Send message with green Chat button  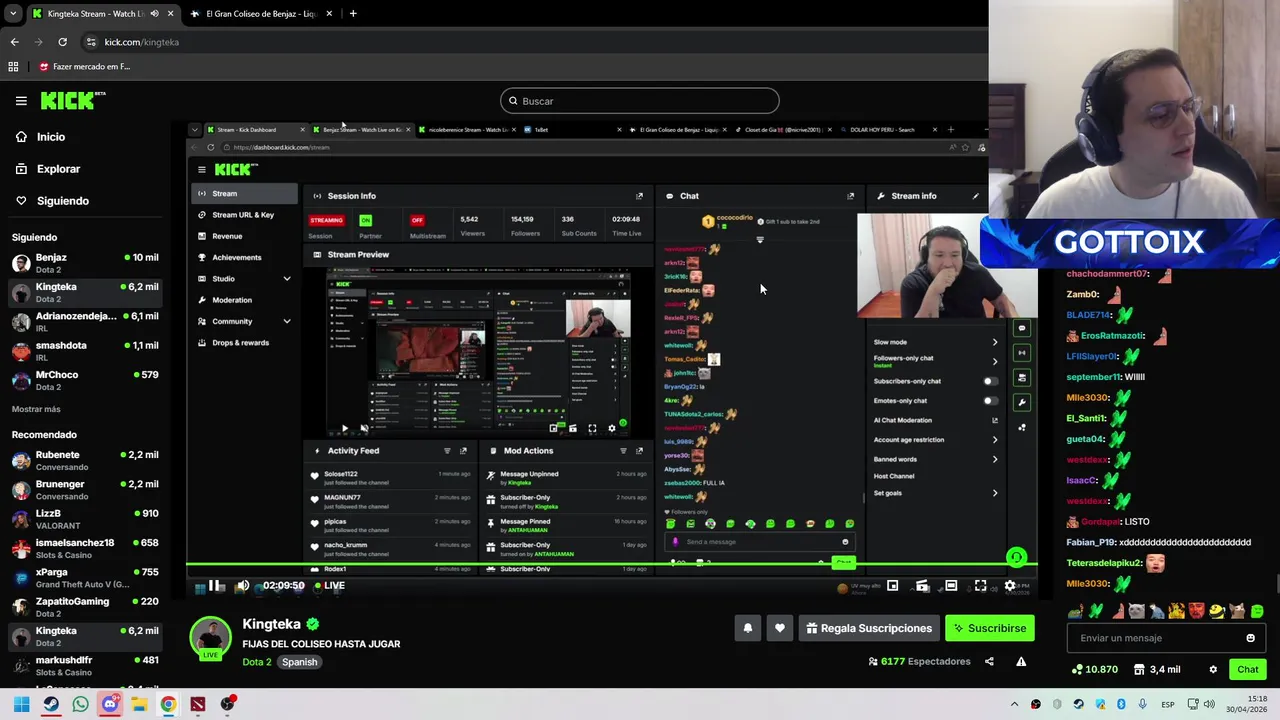coord(1248,669)
